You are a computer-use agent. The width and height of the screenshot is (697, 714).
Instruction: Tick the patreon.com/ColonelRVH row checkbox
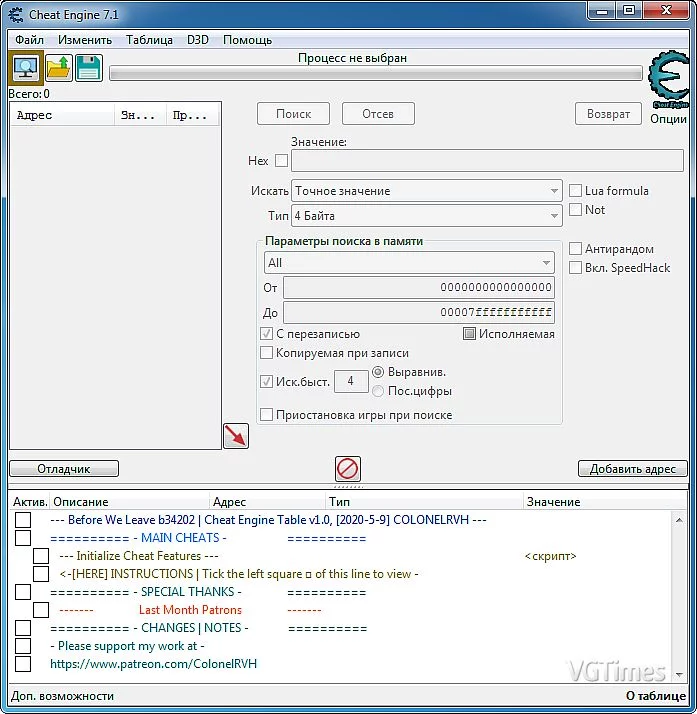tap(23, 664)
